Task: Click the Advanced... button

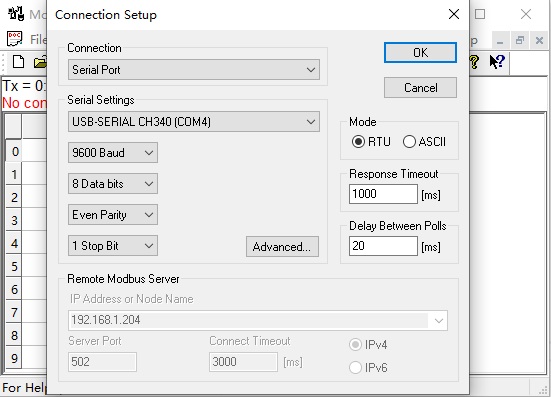Action: pos(282,247)
